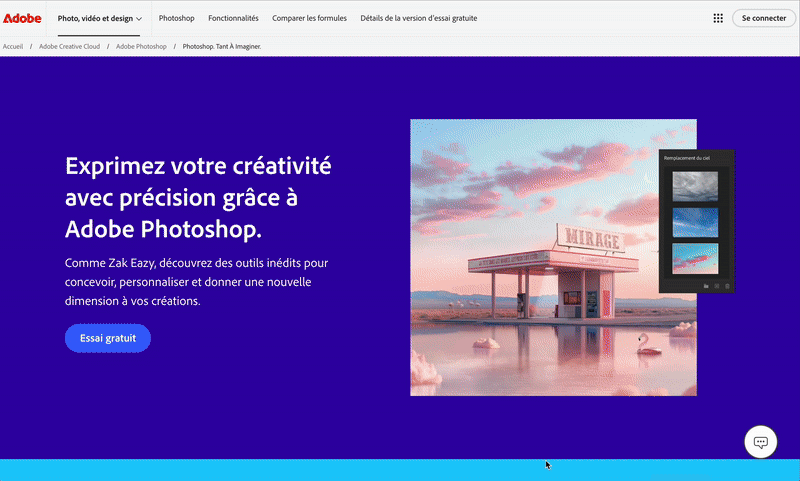The image size is (800, 481).
Task: Select the blue sky thumbnail
Action: click(695, 222)
